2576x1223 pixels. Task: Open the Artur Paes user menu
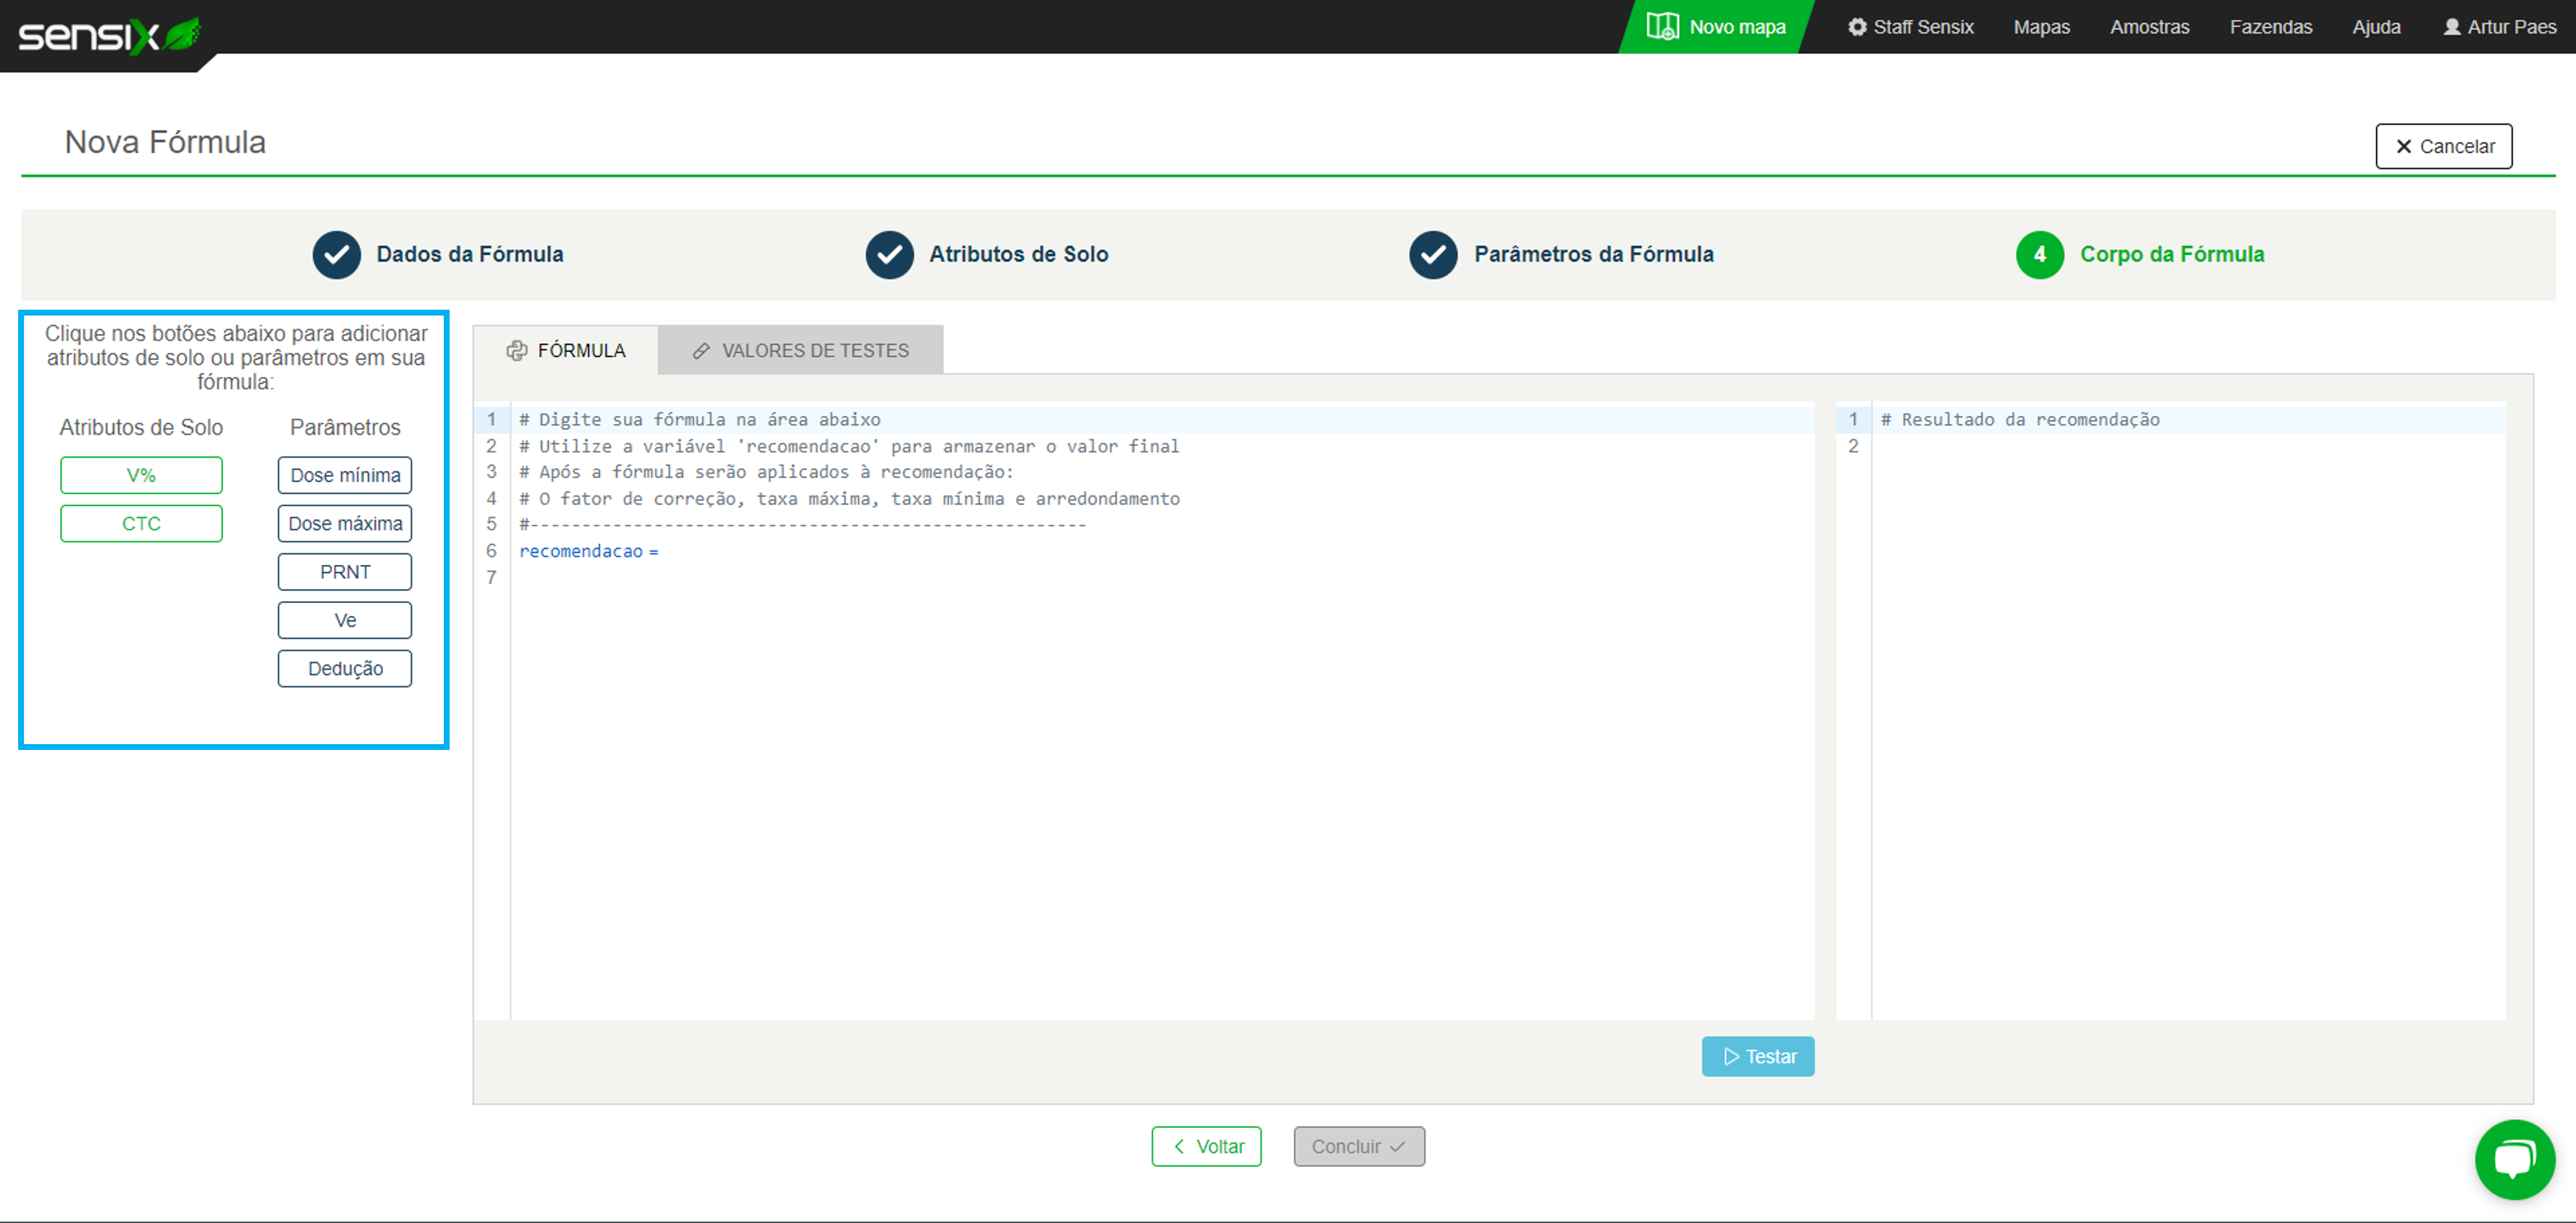(x=2499, y=27)
